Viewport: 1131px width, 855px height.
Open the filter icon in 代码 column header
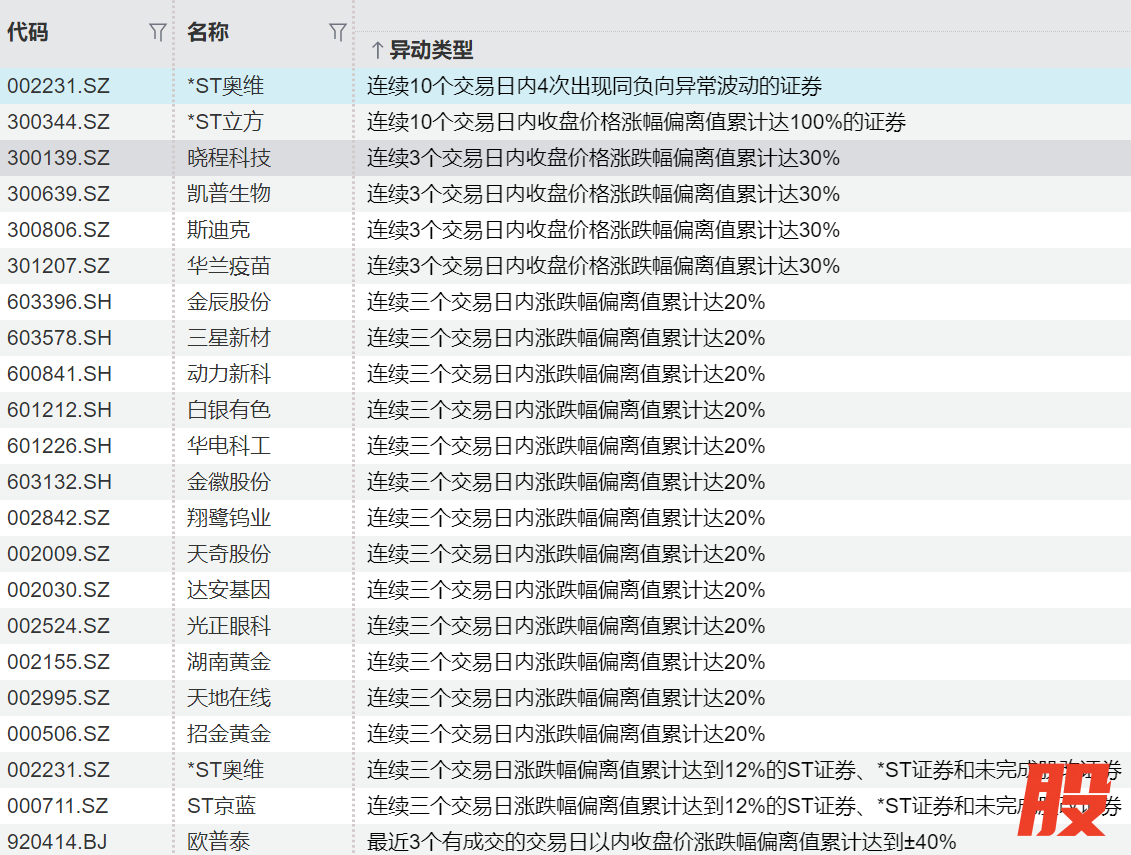coord(157,33)
